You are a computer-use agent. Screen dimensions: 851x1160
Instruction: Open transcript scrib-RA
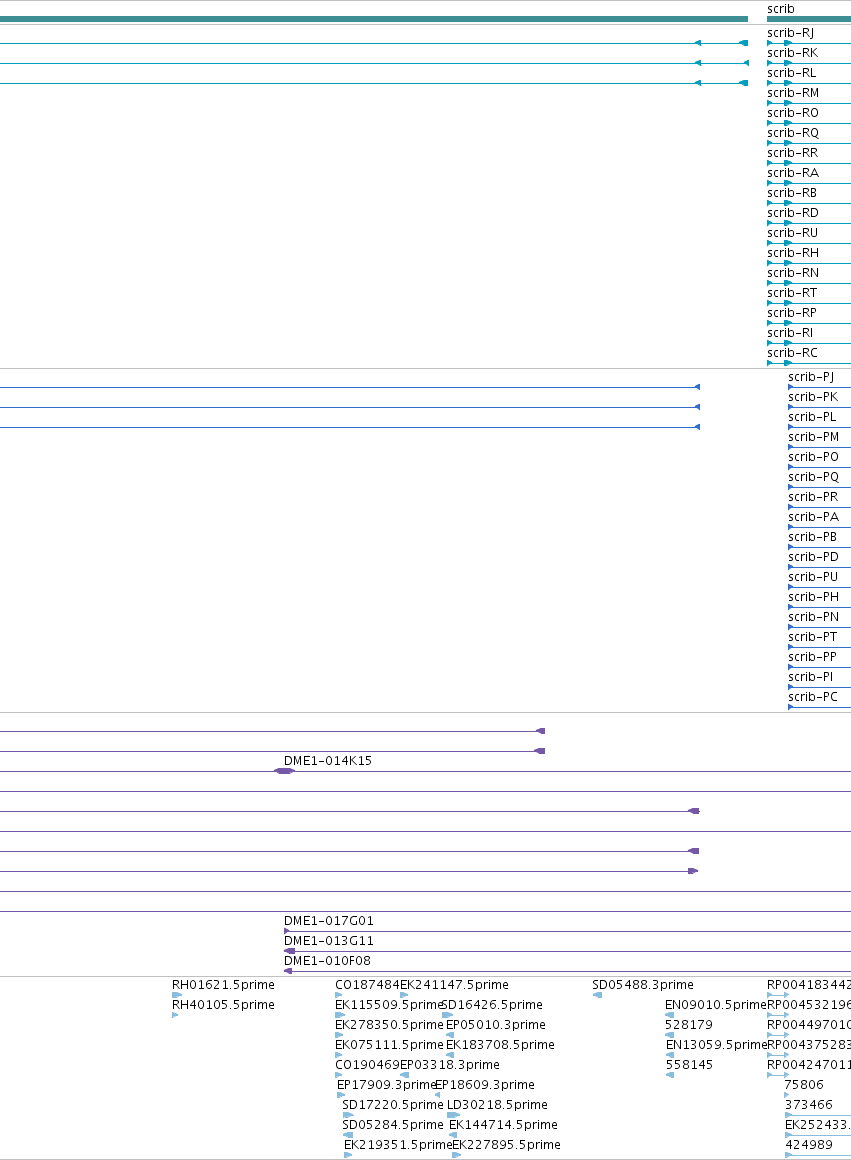coord(793,172)
